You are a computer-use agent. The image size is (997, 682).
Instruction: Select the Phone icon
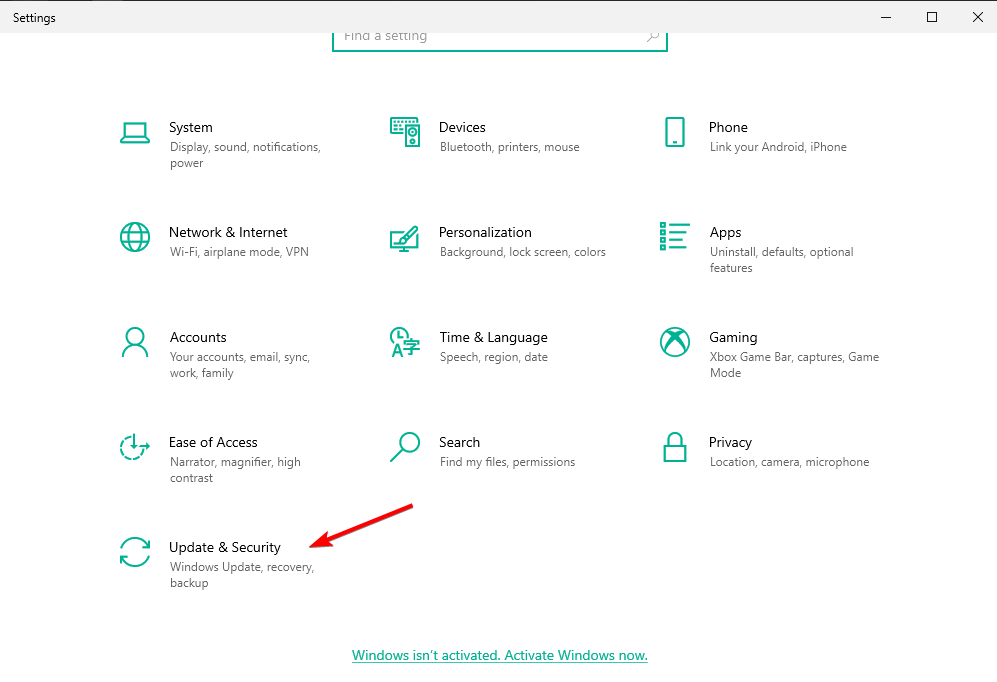pyautogui.click(x=674, y=132)
